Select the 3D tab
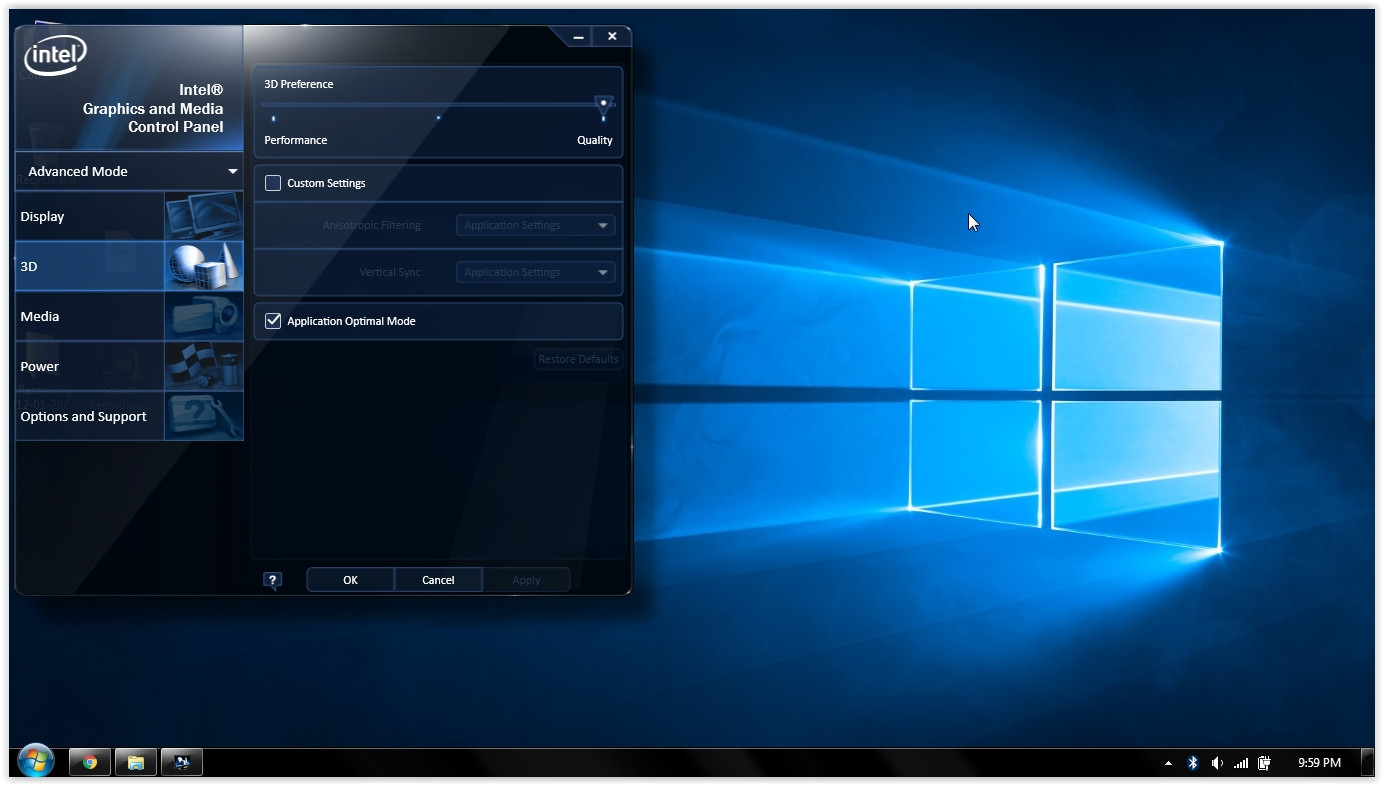The height and width of the screenshot is (785, 1383). [x=129, y=266]
